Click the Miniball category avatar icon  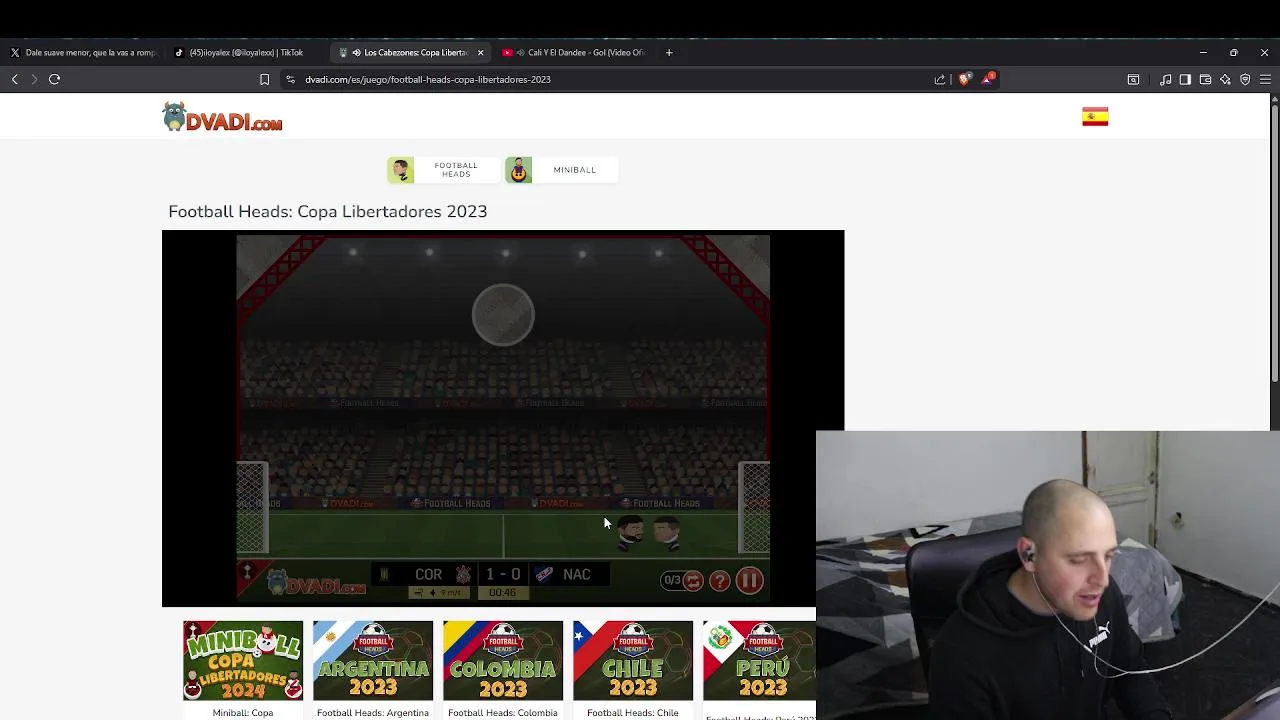[518, 170]
